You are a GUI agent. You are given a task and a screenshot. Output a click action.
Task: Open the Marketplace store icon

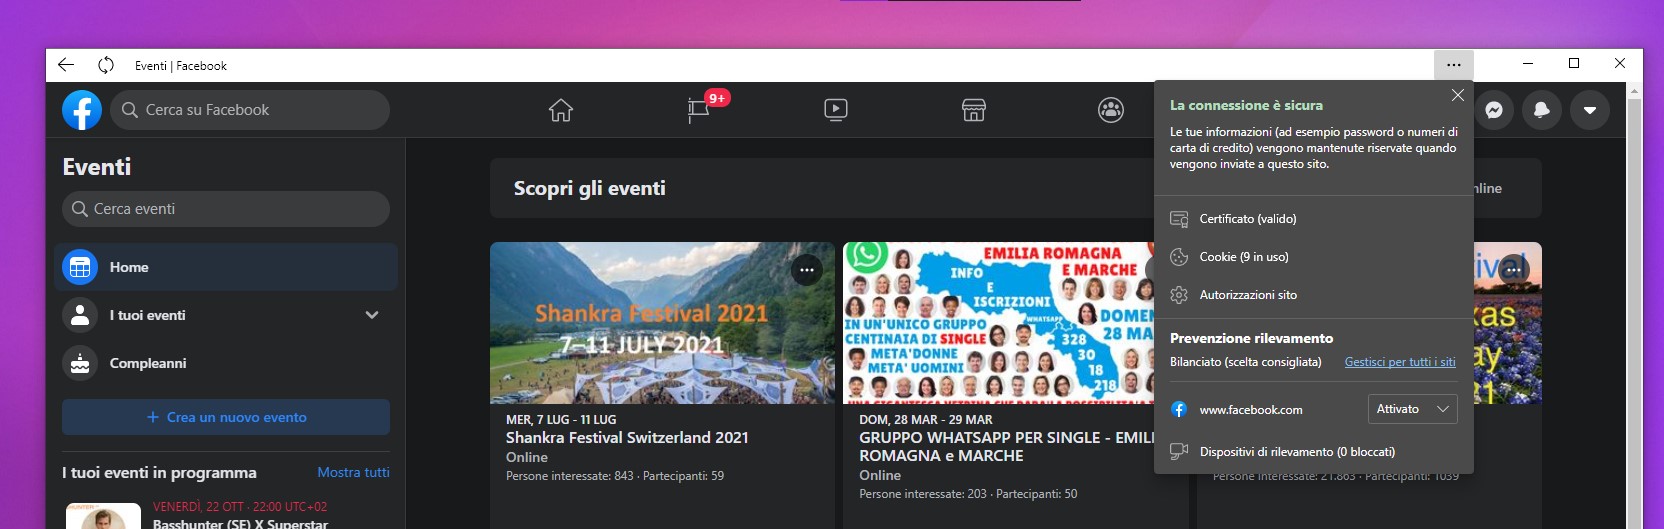974,110
